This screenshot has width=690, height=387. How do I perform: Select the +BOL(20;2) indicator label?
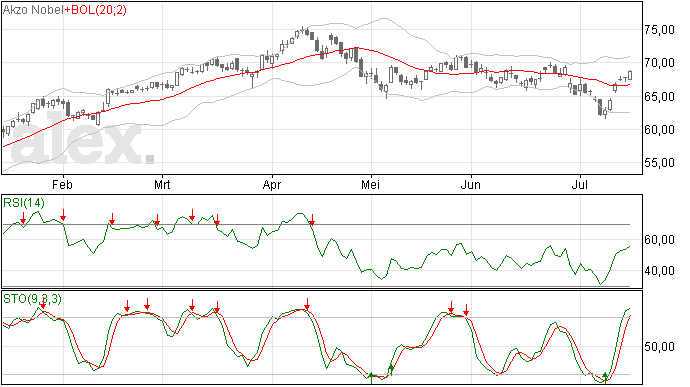pyautogui.click(x=95, y=10)
